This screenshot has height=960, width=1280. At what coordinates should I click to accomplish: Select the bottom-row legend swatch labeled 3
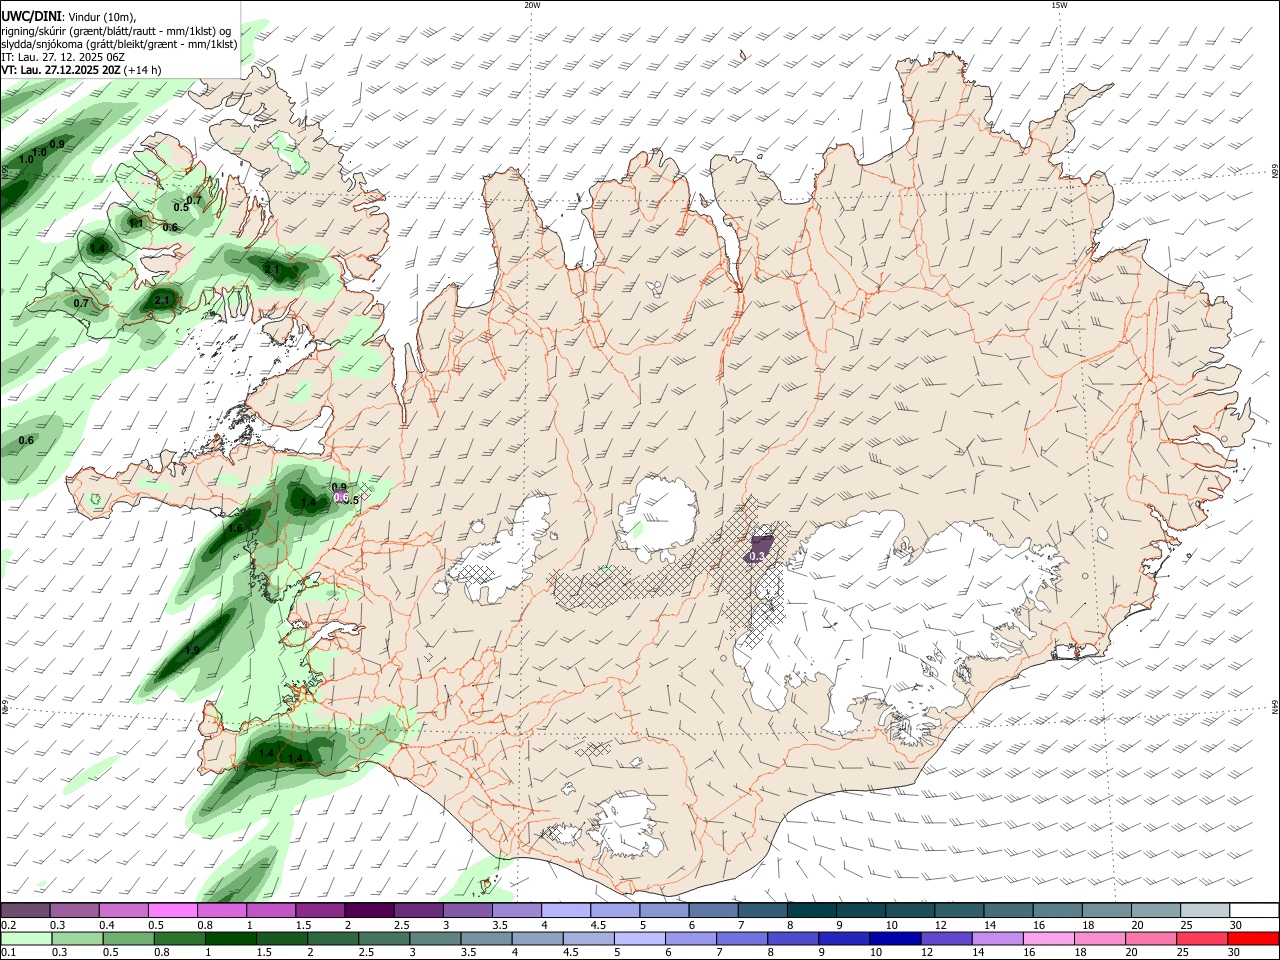coord(435,938)
